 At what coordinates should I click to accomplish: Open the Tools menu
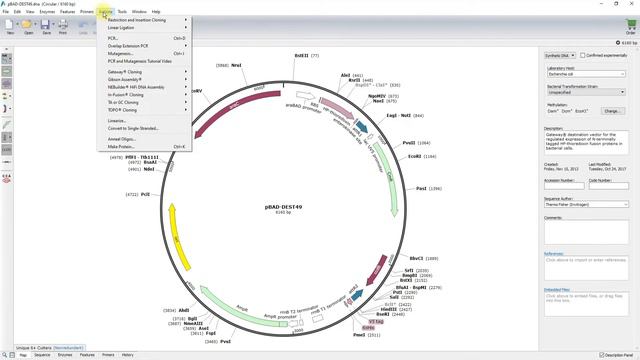[122, 12]
